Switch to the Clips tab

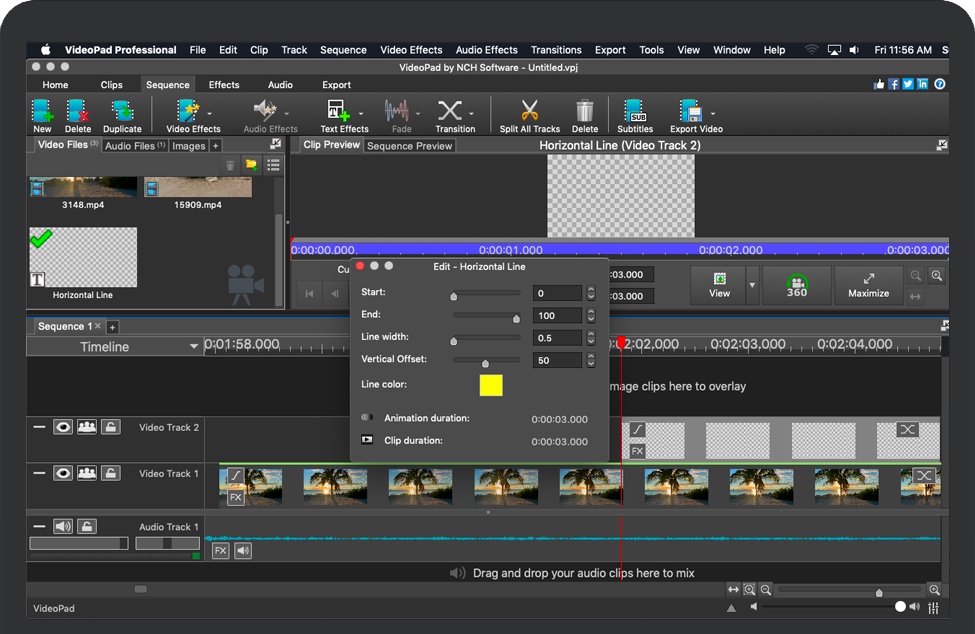(x=112, y=84)
